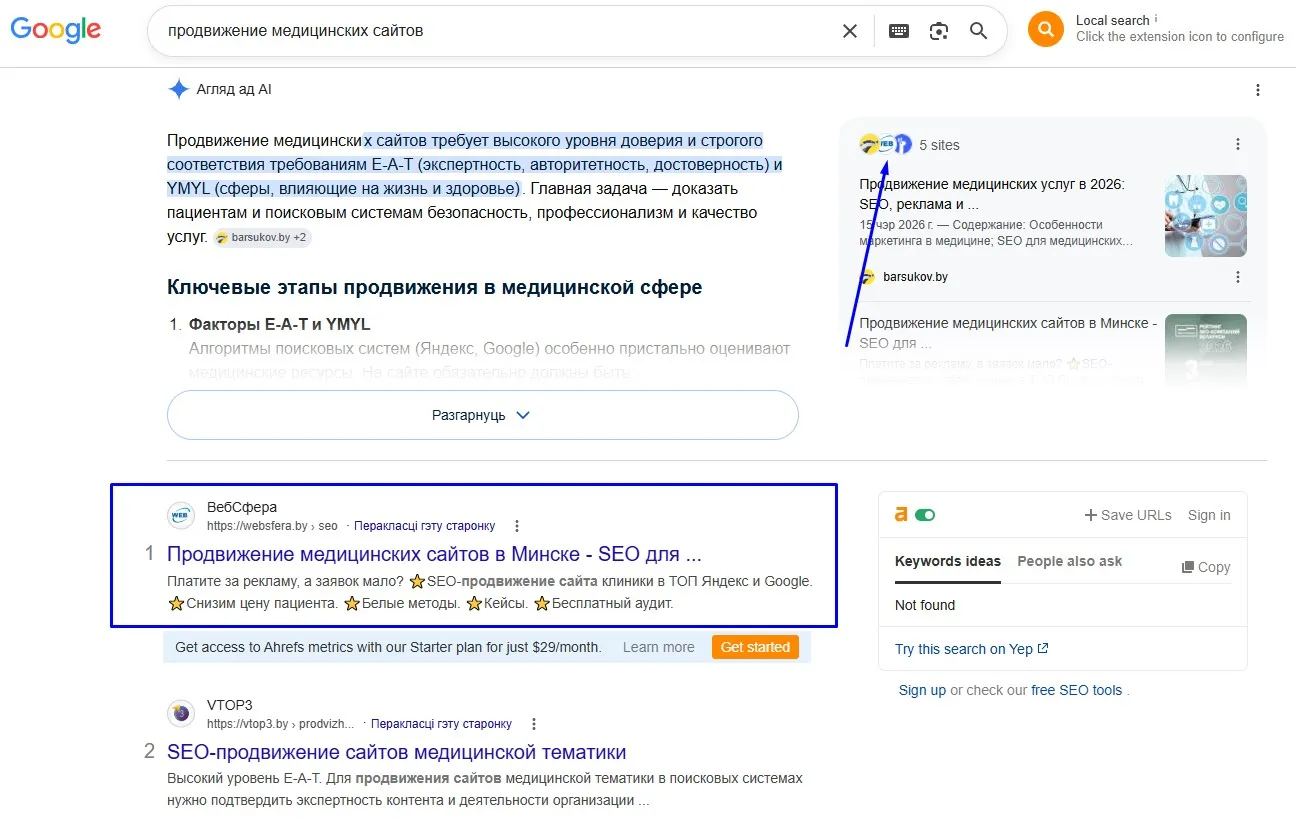Screen dimensions: 1296x838
Task: Click the https://vtop3.by URL breadcrumb
Action: click(280, 724)
